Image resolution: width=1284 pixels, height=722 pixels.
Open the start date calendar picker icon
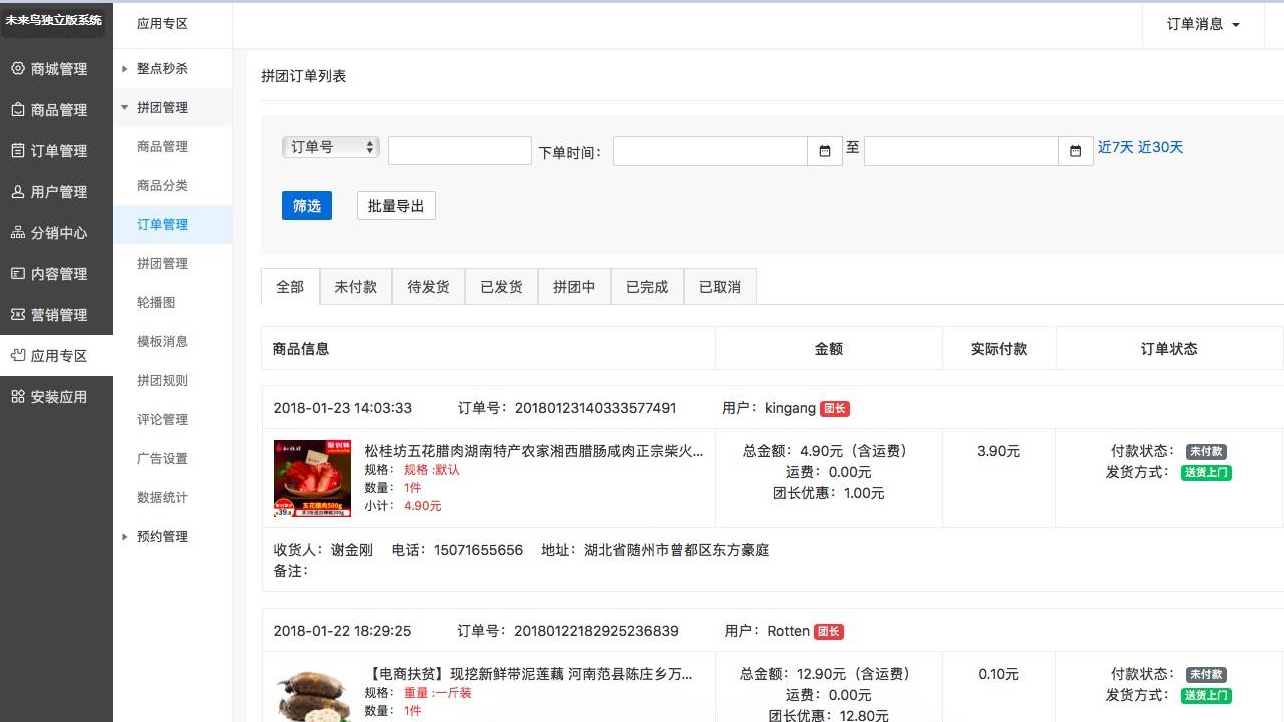click(x=825, y=151)
